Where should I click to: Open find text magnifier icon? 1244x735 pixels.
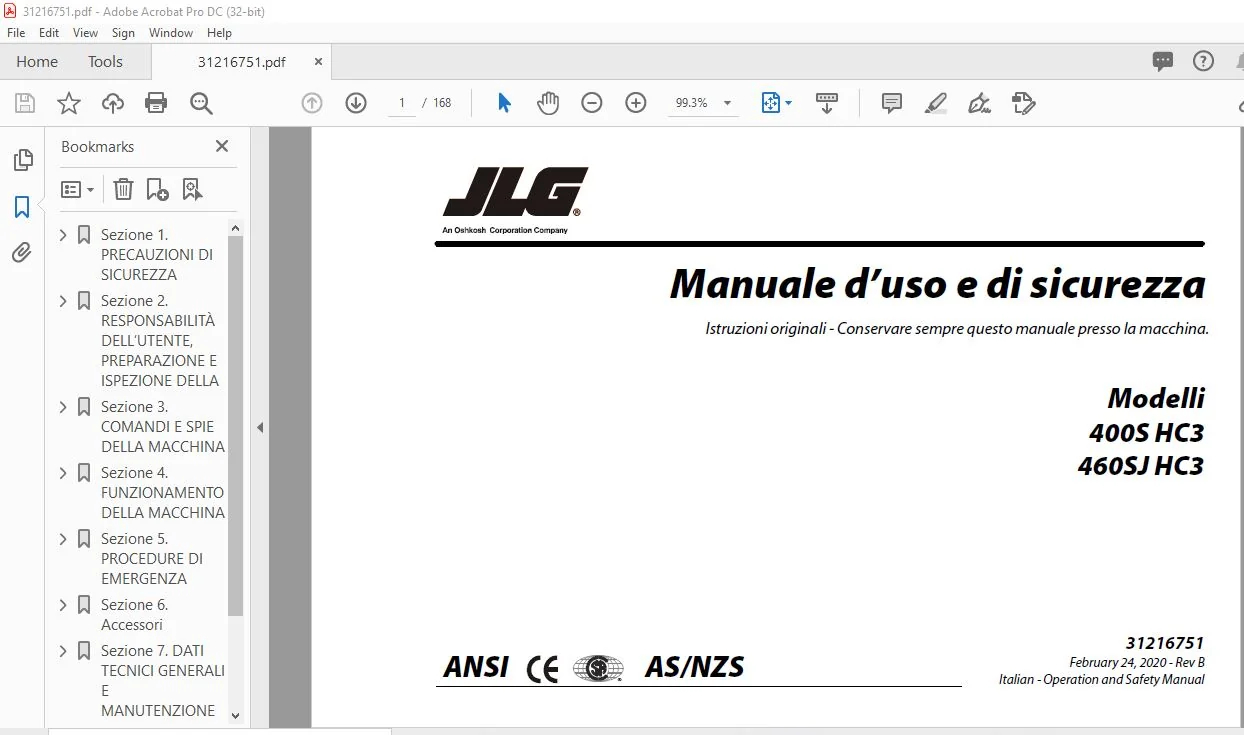(201, 103)
